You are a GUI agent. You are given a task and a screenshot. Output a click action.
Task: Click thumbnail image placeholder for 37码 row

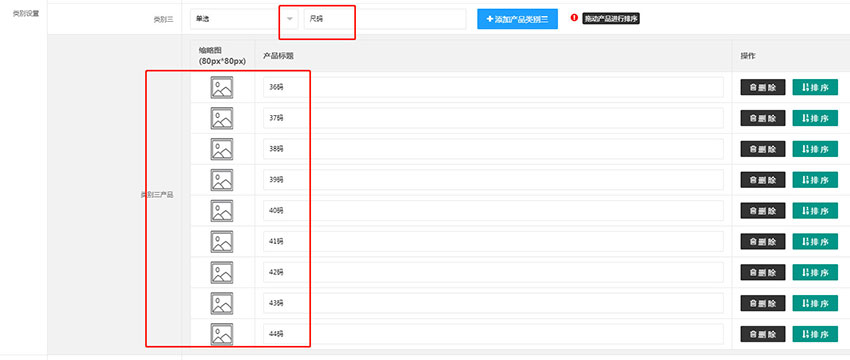tap(222, 118)
